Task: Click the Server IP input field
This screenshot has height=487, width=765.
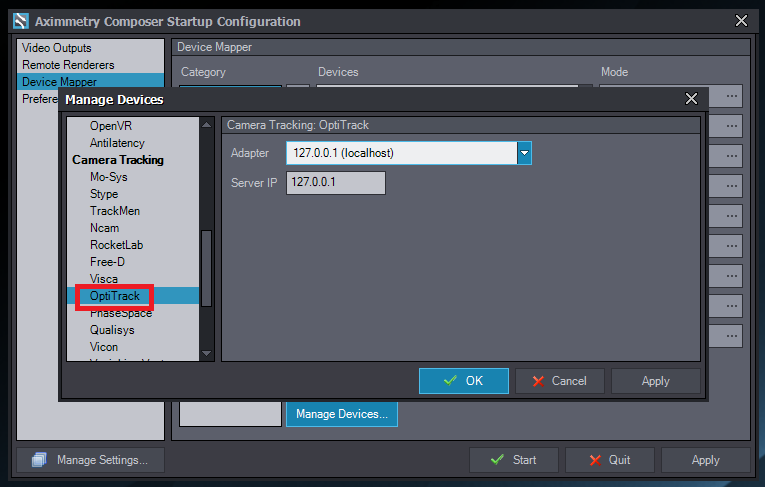Action: point(336,183)
